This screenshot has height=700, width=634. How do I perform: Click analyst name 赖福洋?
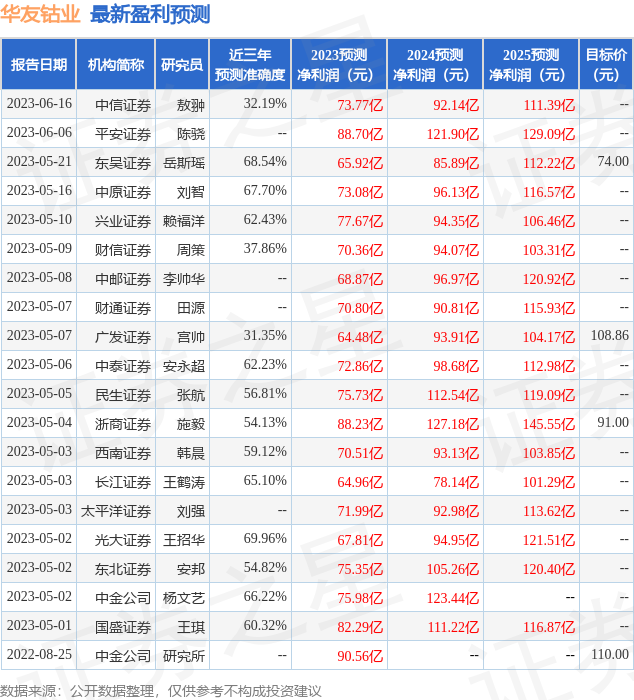184,221
